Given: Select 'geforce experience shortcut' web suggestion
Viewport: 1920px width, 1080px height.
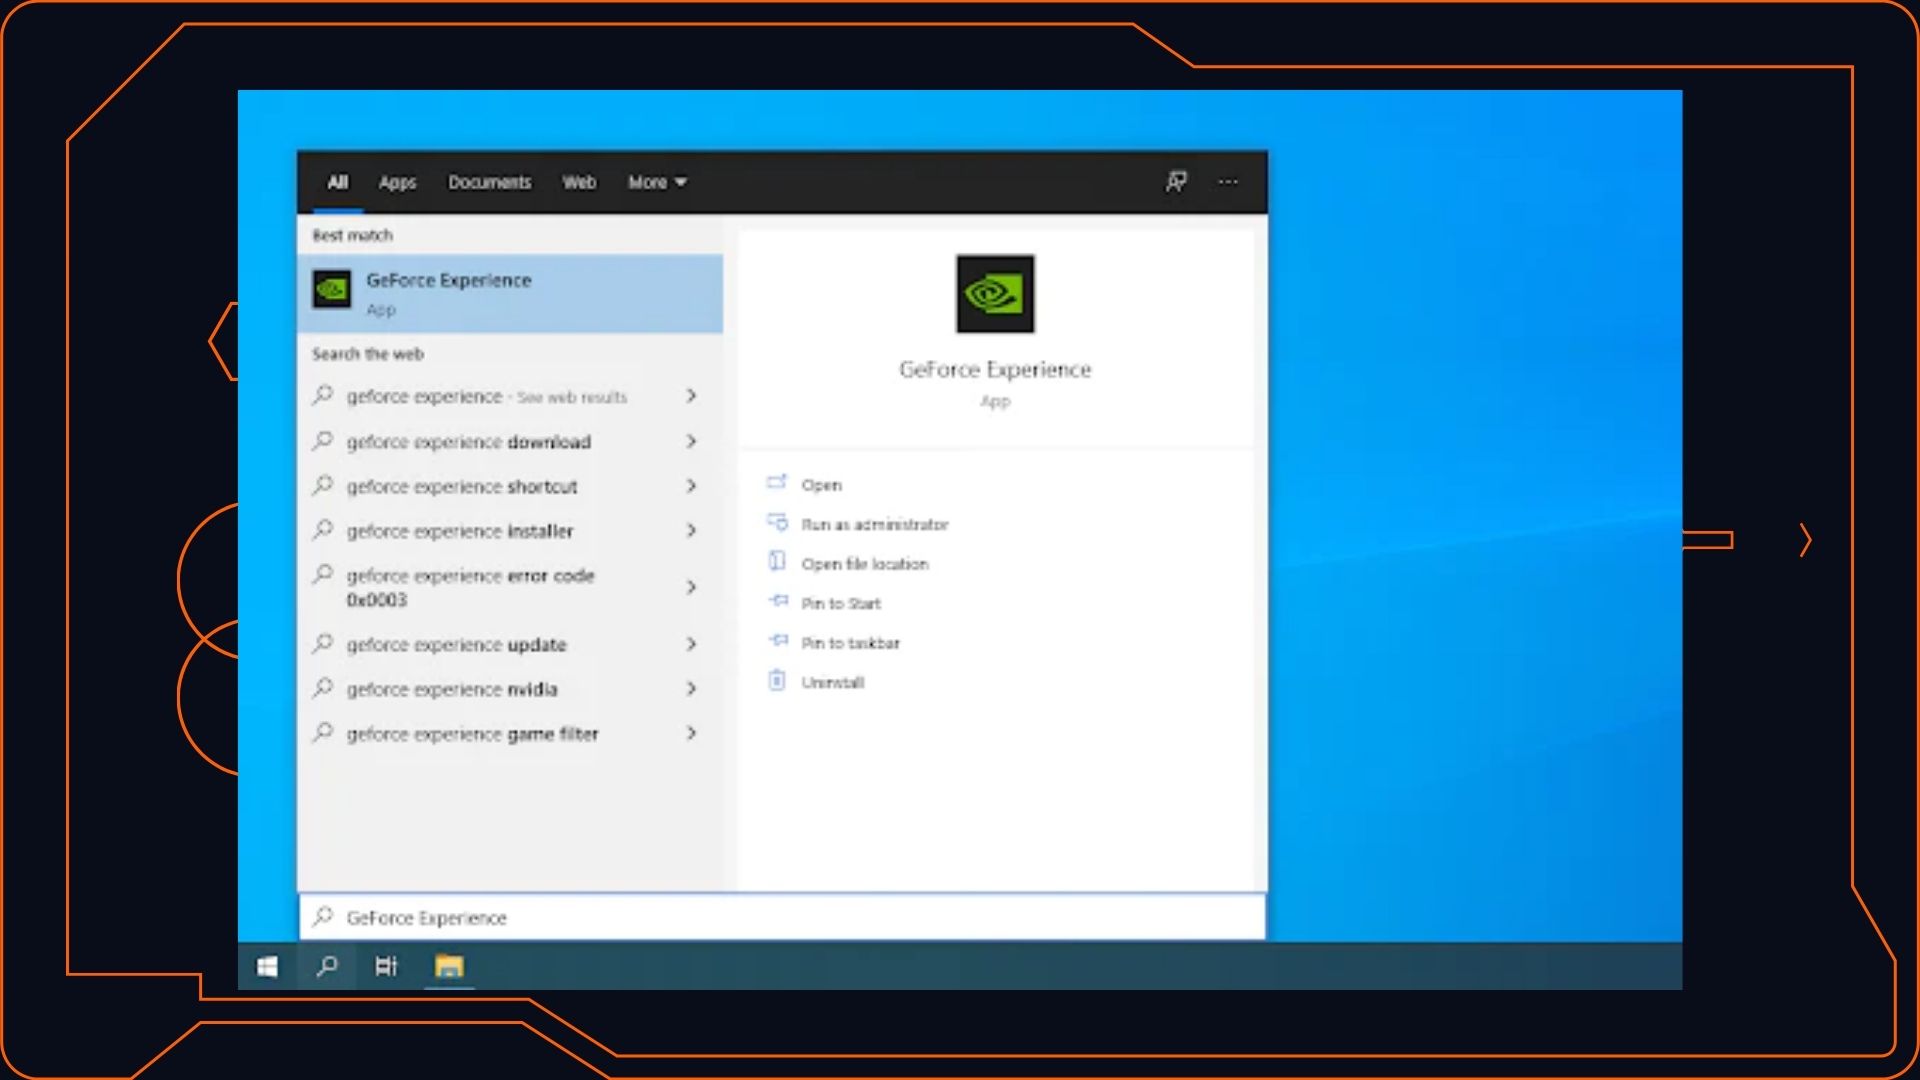Looking at the screenshot, I should pyautogui.click(x=510, y=486).
